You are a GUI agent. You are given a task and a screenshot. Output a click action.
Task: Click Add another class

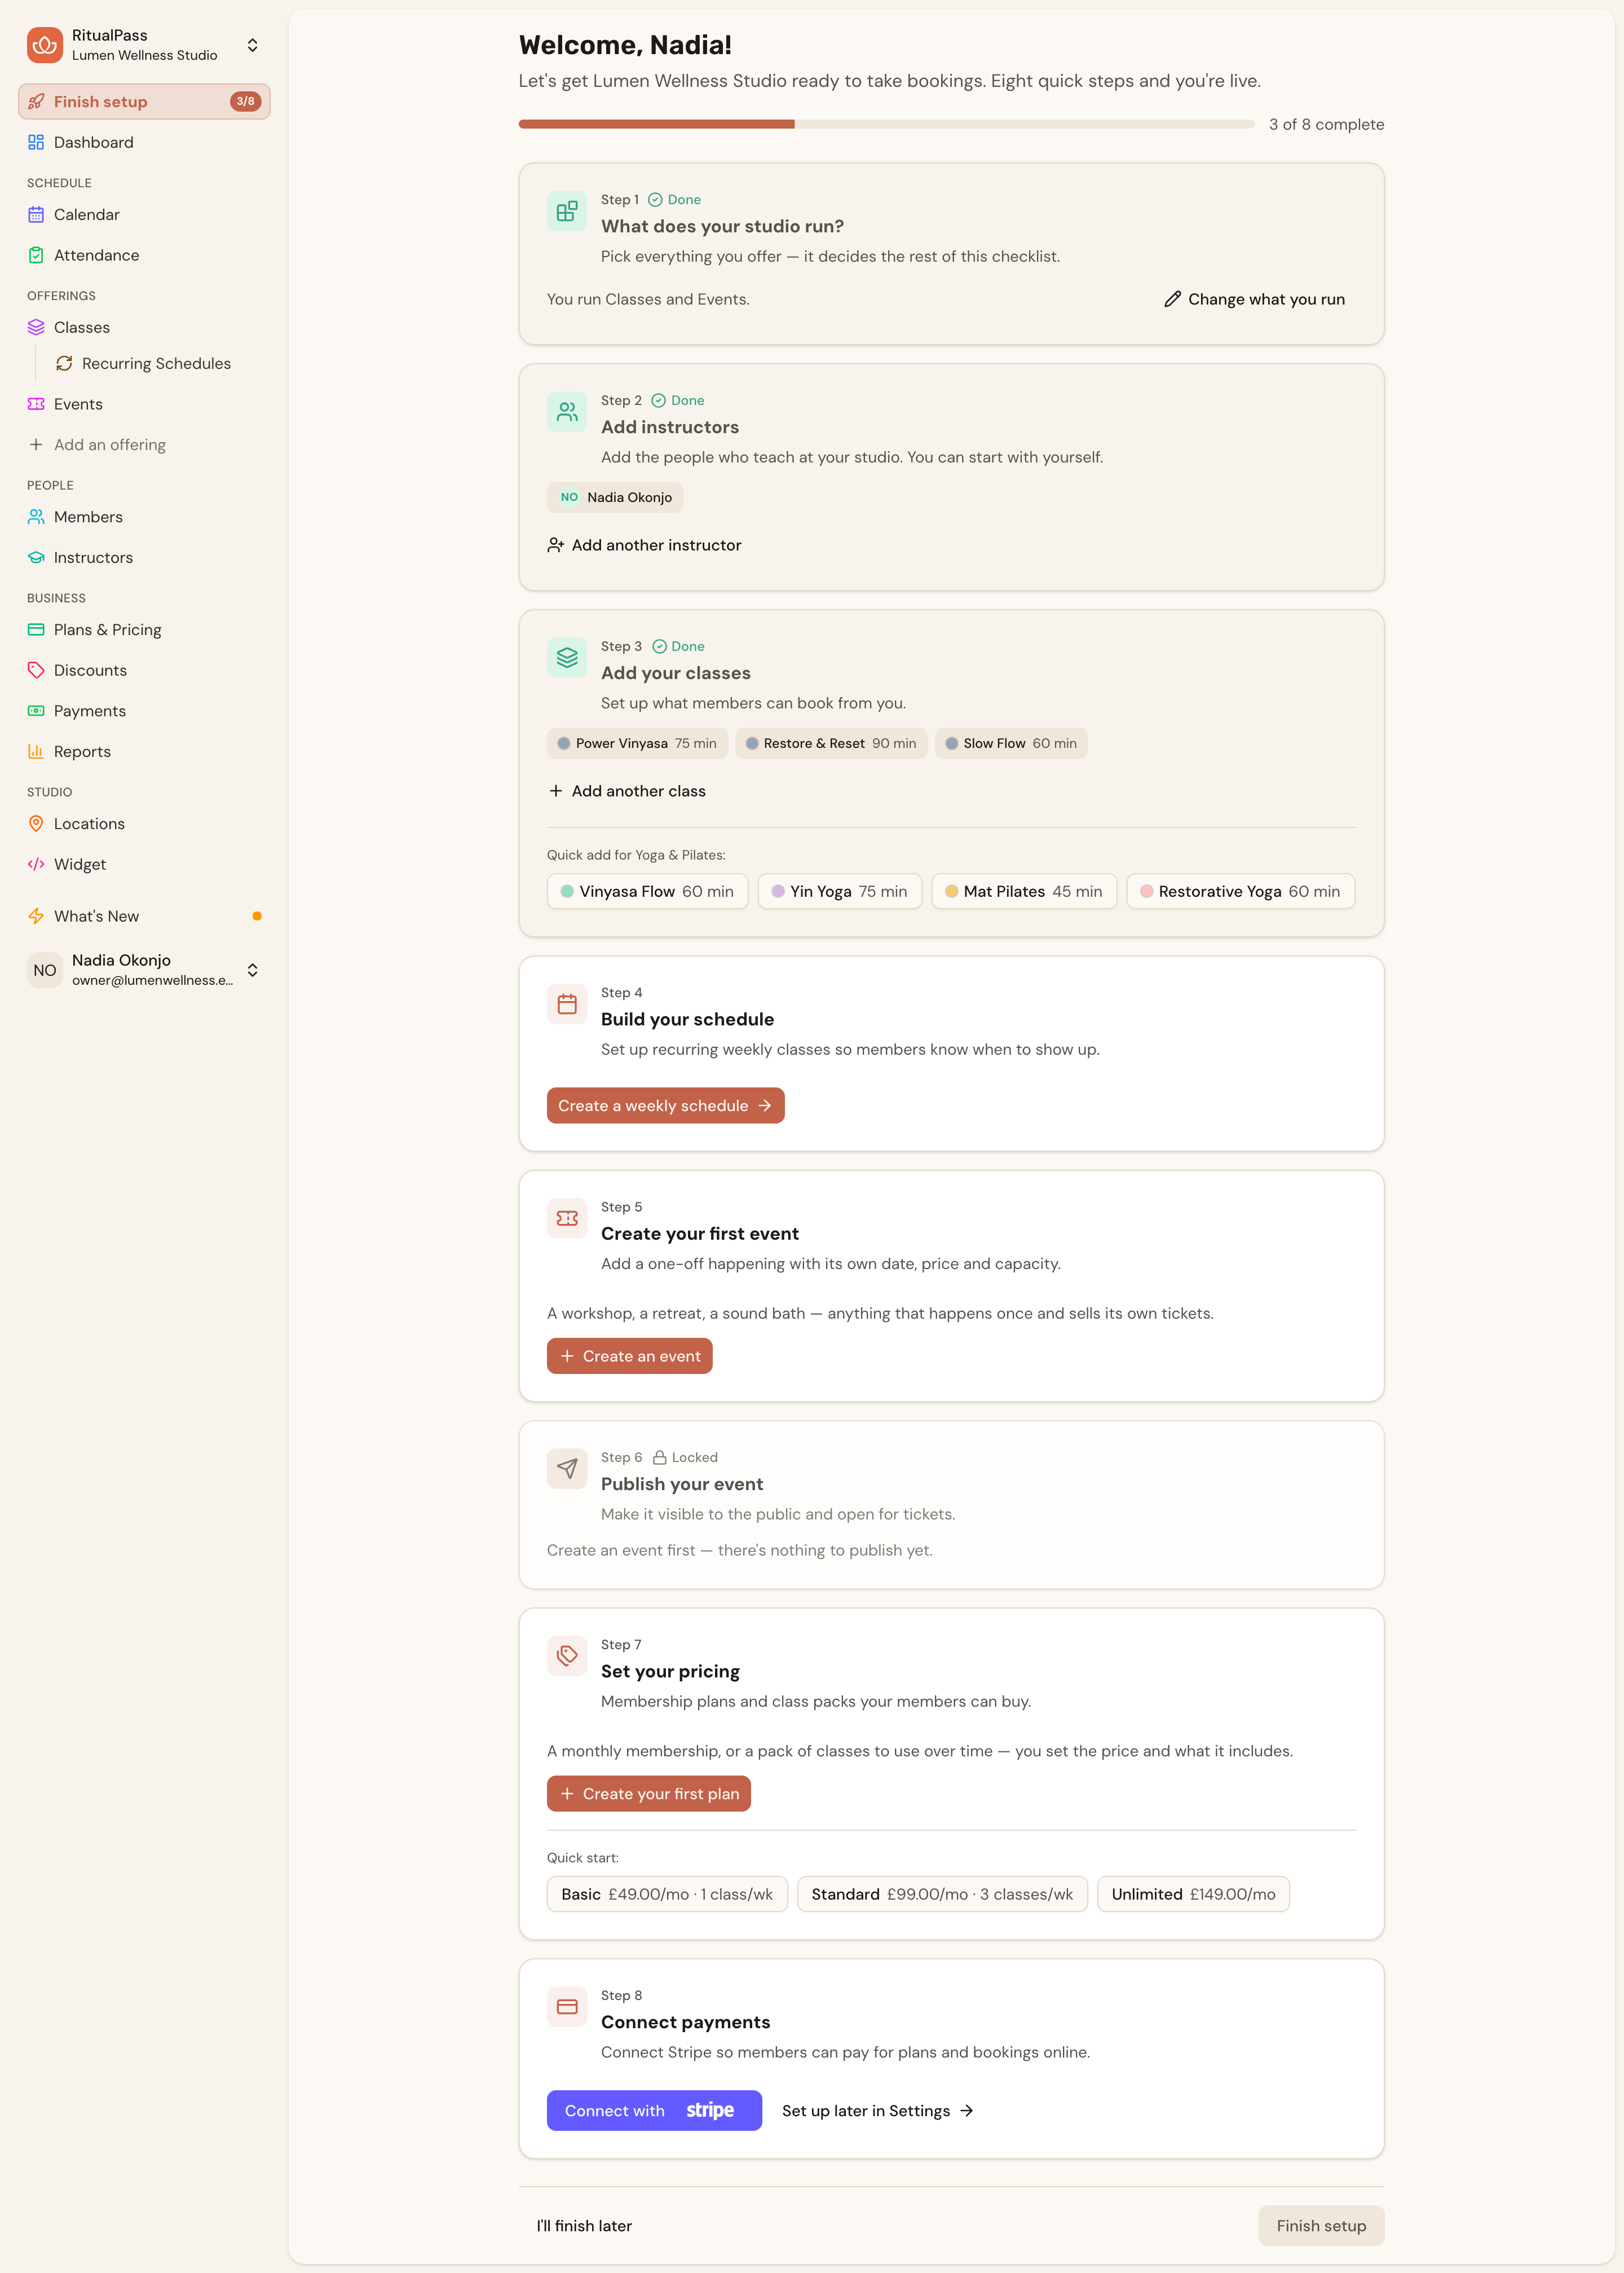(x=626, y=791)
